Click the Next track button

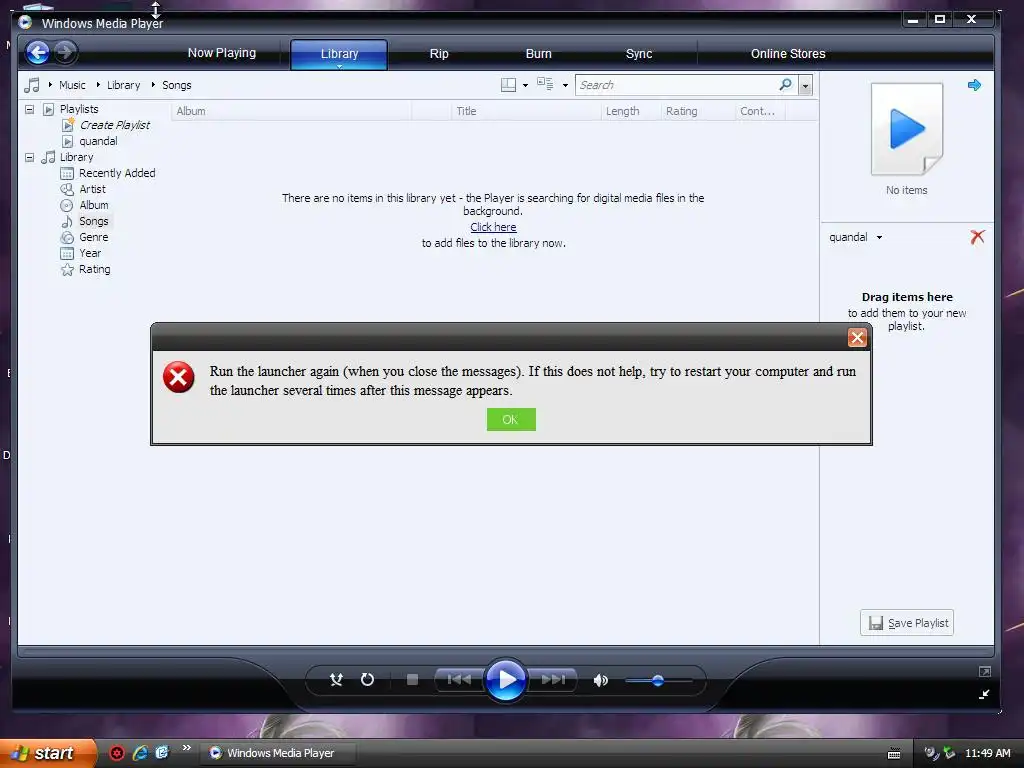[552, 680]
